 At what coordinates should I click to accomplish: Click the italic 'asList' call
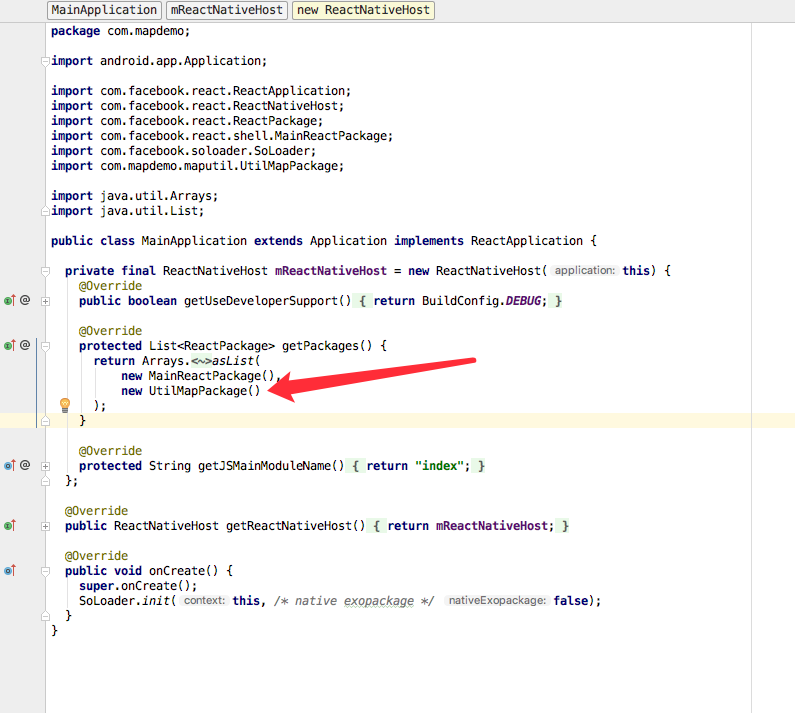(x=232, y=361)
